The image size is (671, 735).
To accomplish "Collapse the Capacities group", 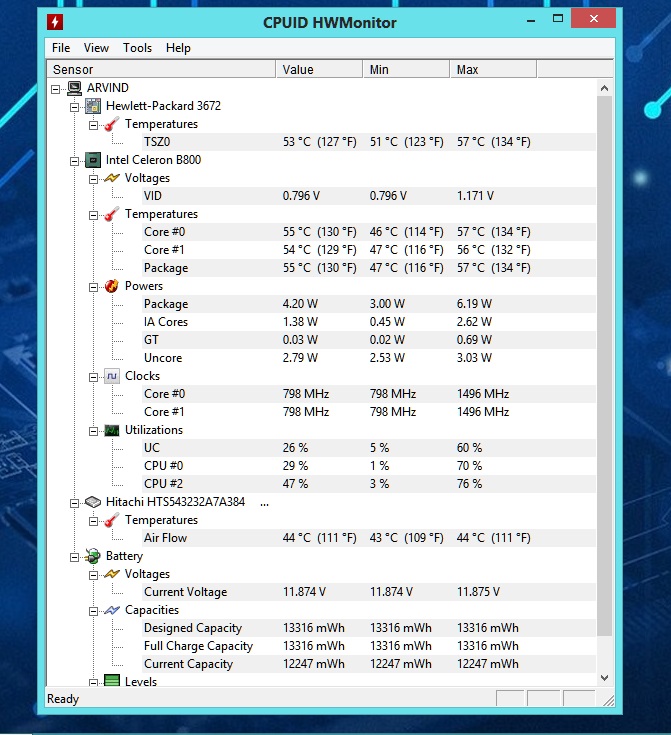I will click(93, 611).
